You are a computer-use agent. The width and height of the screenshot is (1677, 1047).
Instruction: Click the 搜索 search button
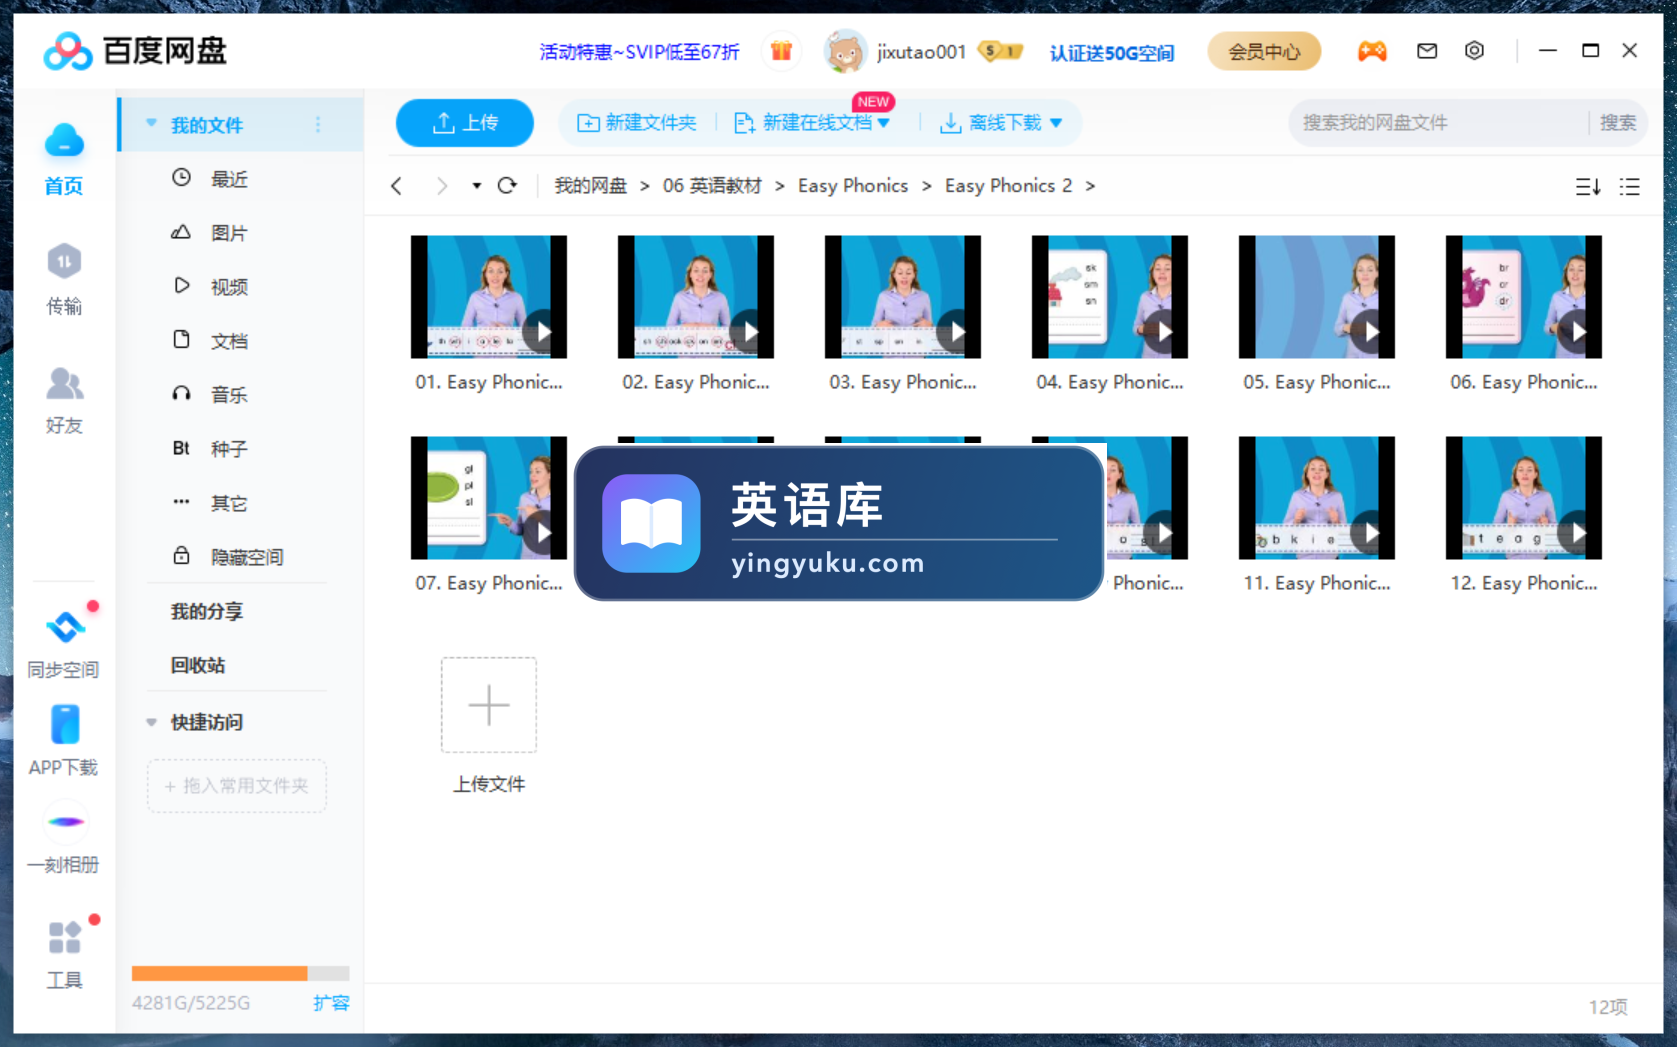pos(1617,123)
